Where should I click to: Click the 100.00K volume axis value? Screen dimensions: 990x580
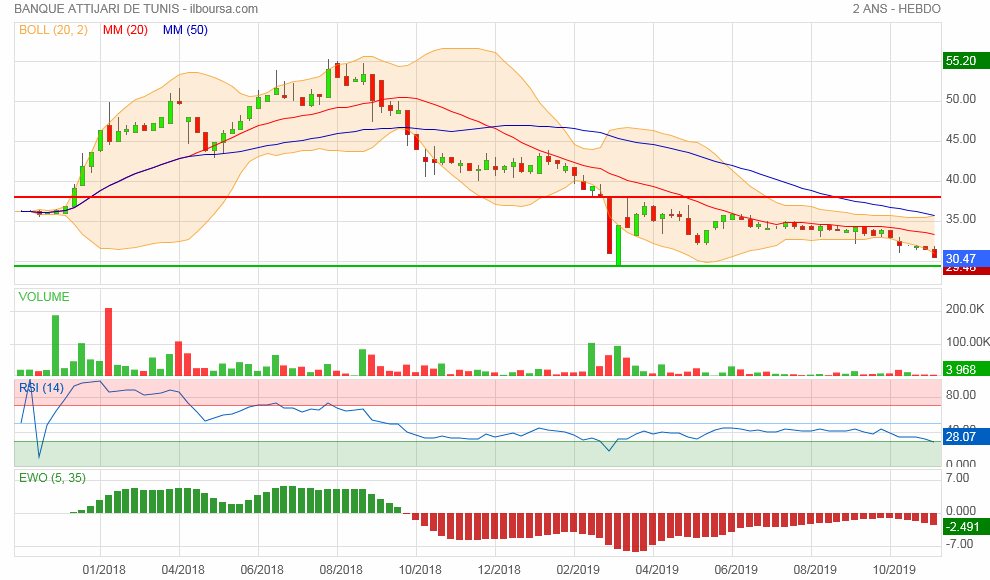click(x=967, y=341)
